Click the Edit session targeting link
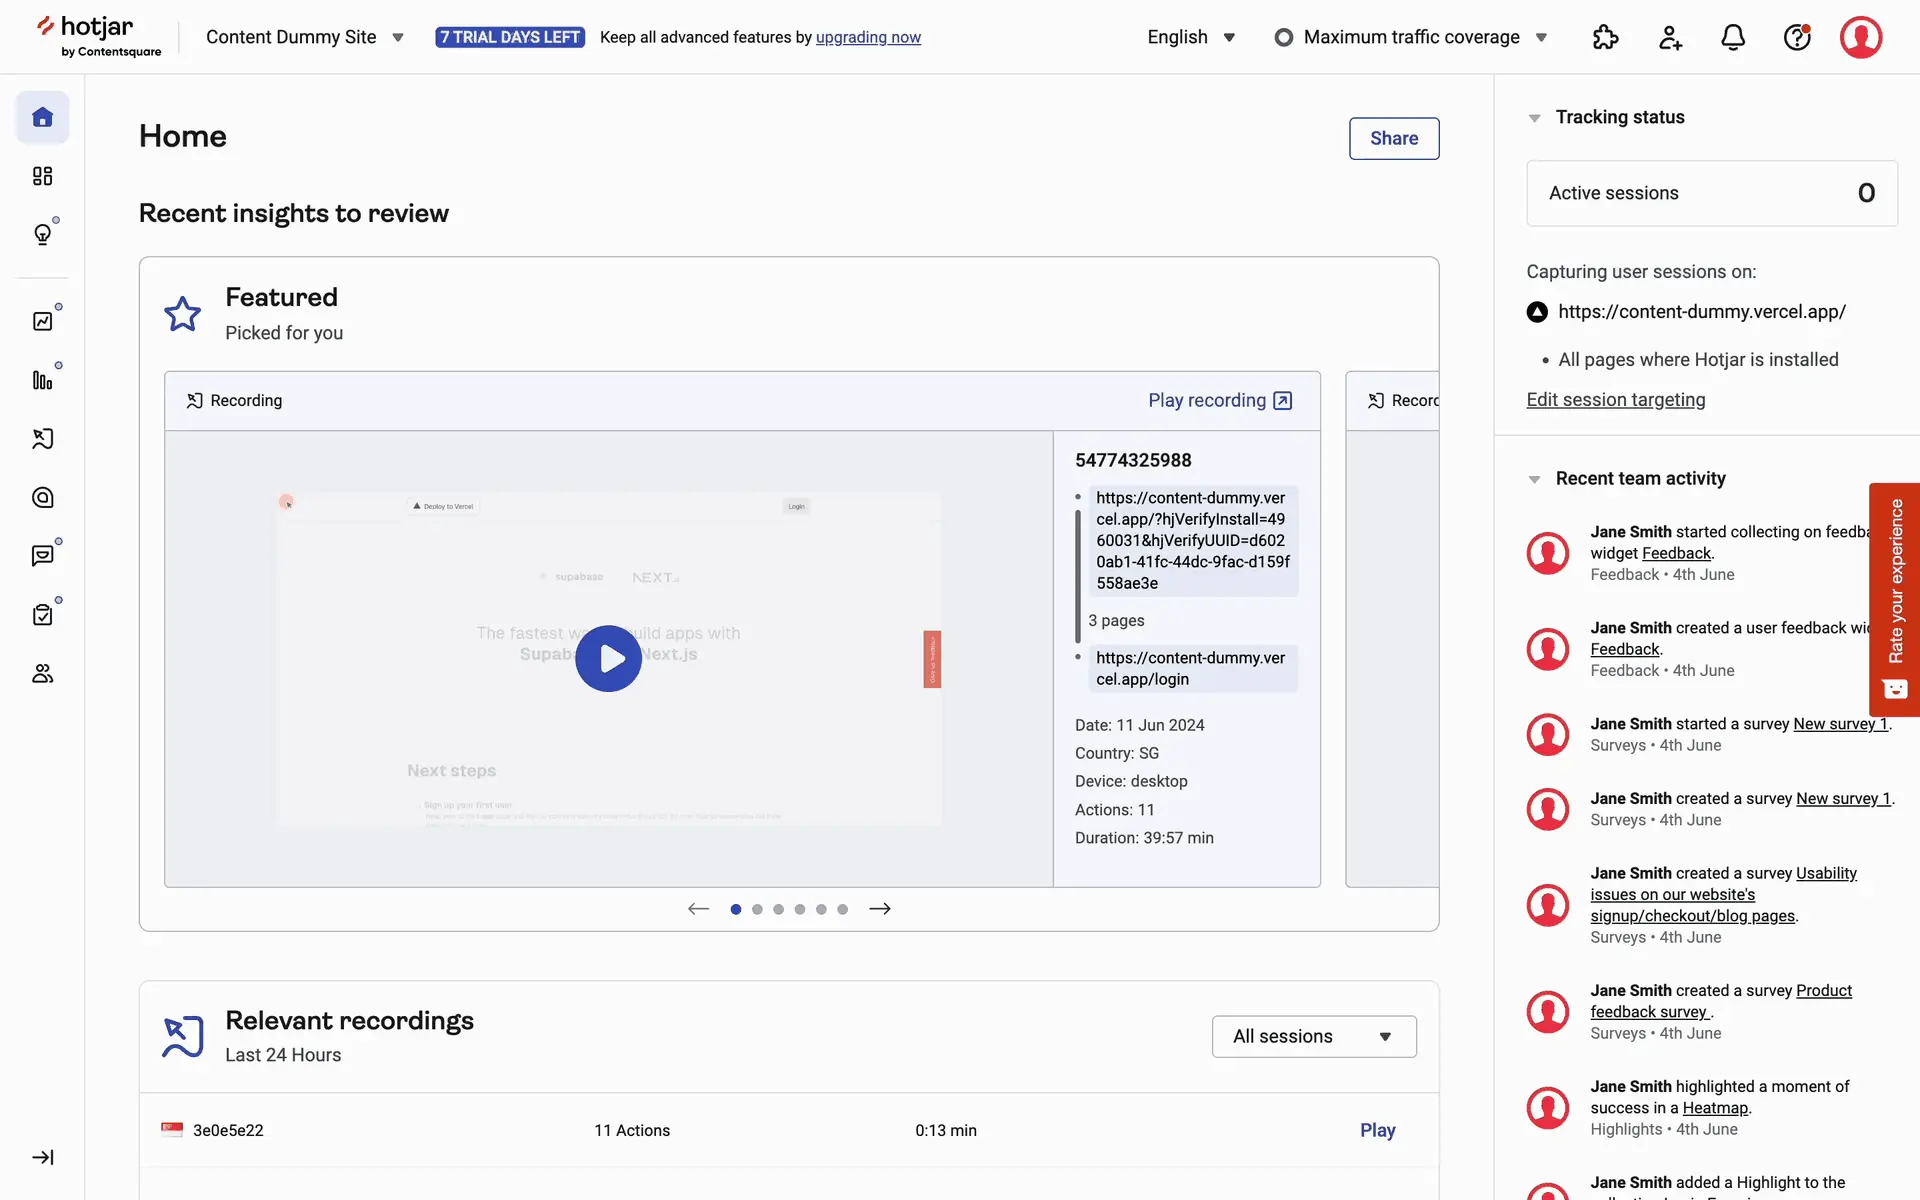 click(x=1615, y=400)
